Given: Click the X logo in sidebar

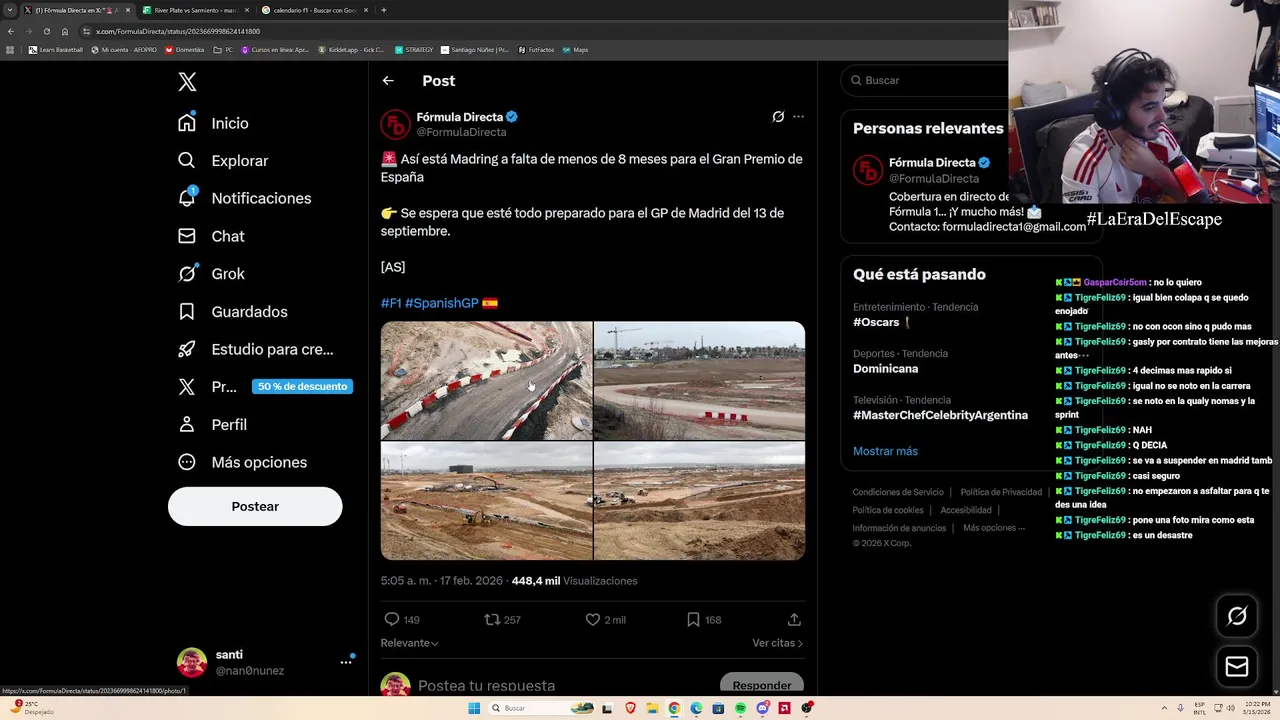Looking at the screenshot, I should pyautogui.click(x=187, y=82).
